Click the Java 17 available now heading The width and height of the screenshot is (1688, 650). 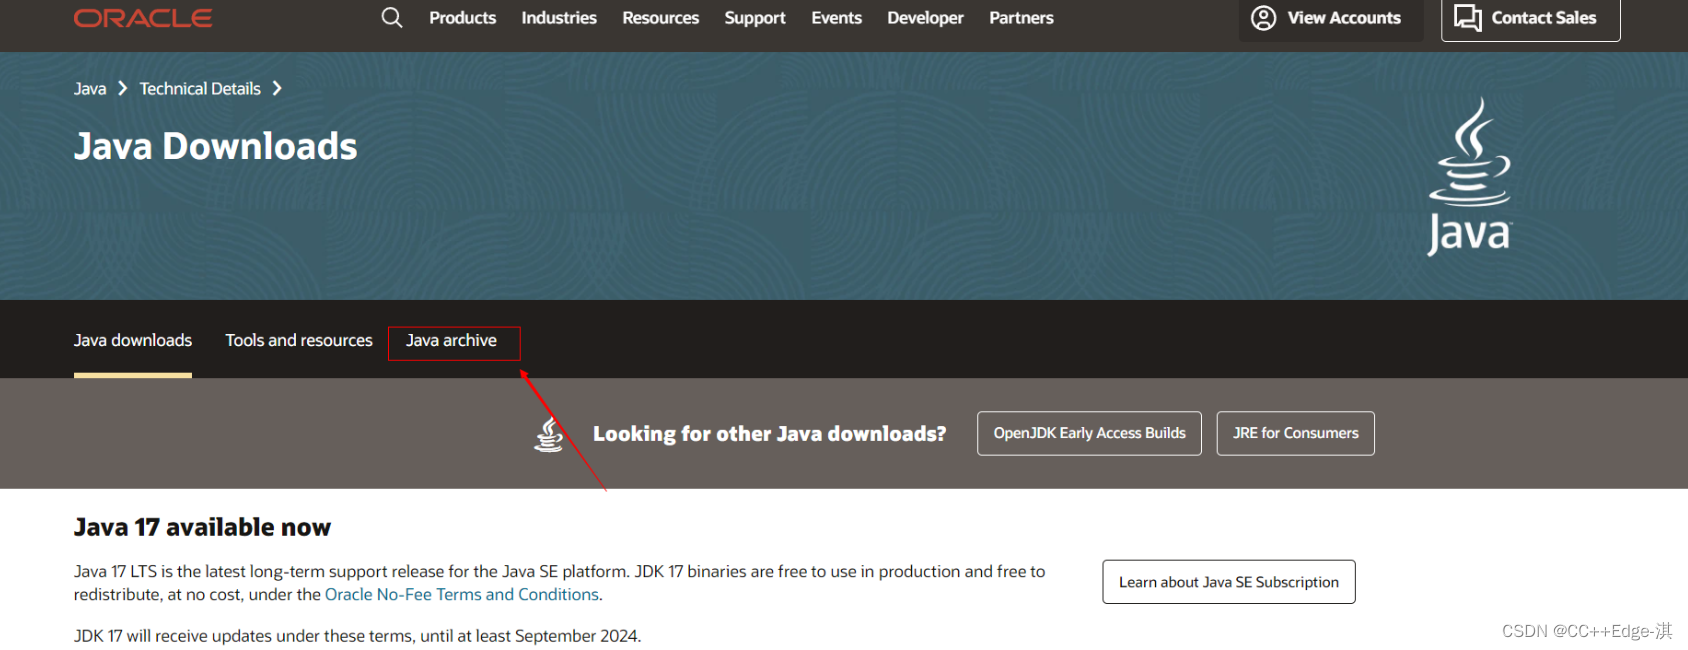(203, 527)
